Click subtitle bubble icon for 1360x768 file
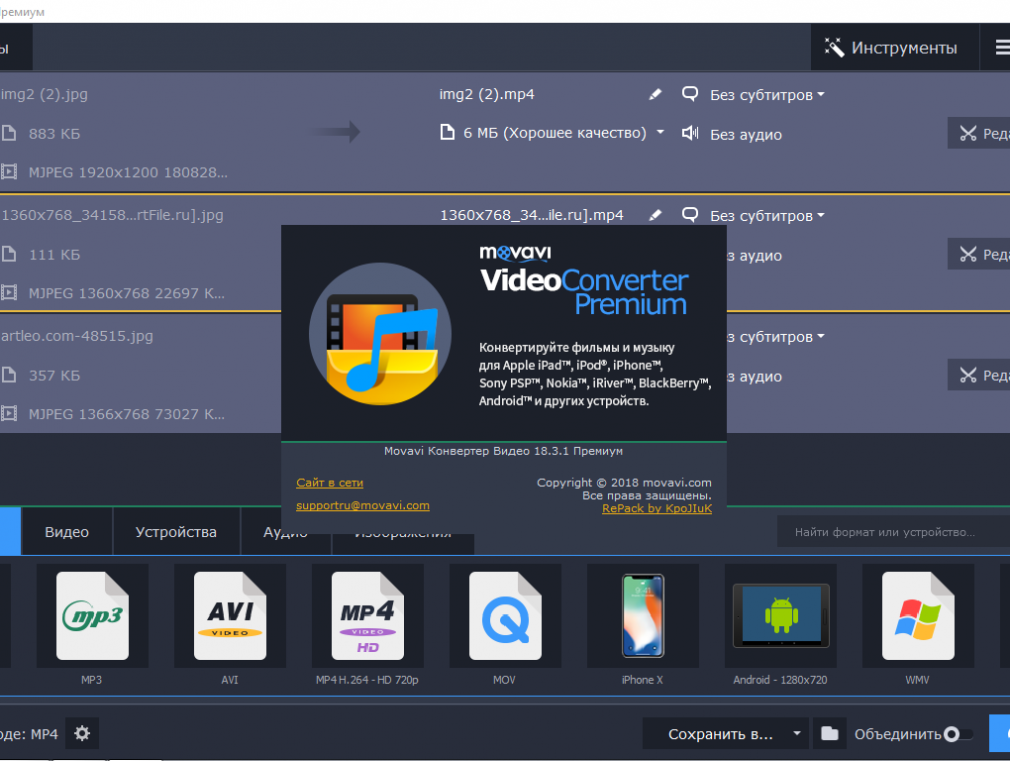This screenshot has width=1010, height=761. (690, 215)
